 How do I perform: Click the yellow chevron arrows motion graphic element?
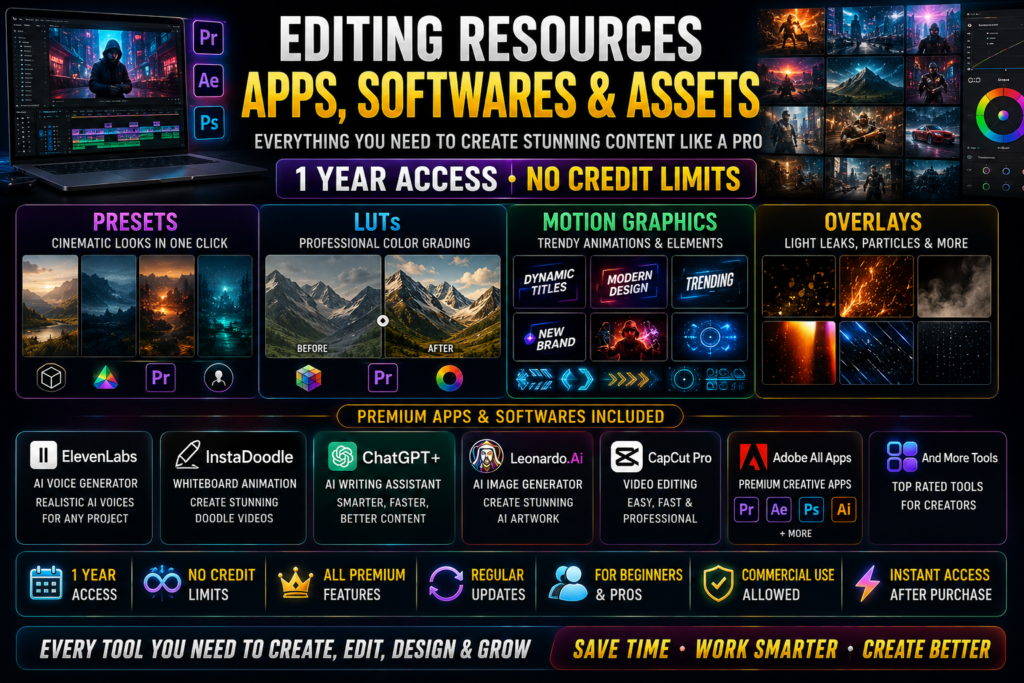click(630, 379)
